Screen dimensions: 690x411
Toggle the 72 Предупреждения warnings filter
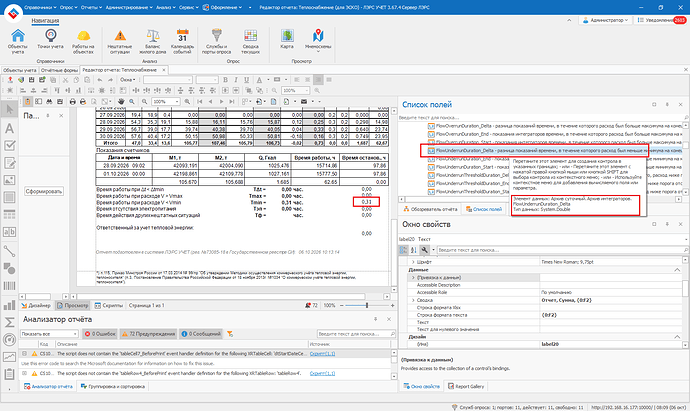[x=148, y=334]
